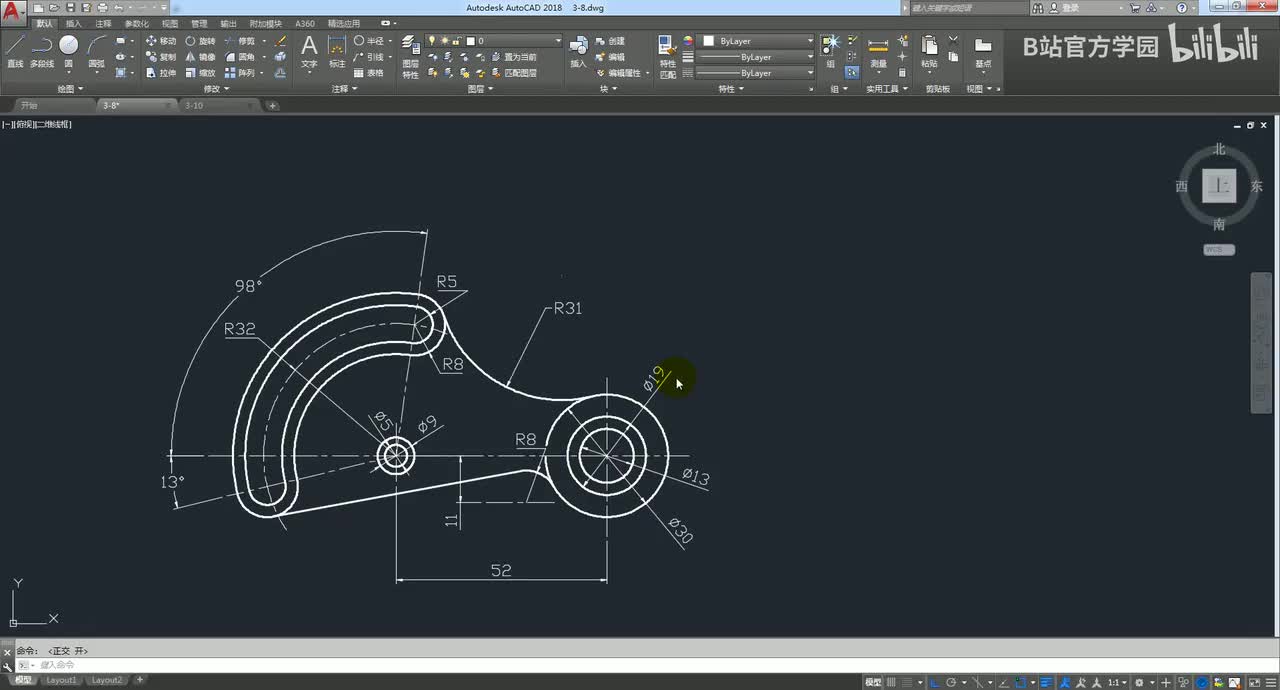Toggle the grid display in status bar
Screen dimensions: 1280x690
click(891, 682)
